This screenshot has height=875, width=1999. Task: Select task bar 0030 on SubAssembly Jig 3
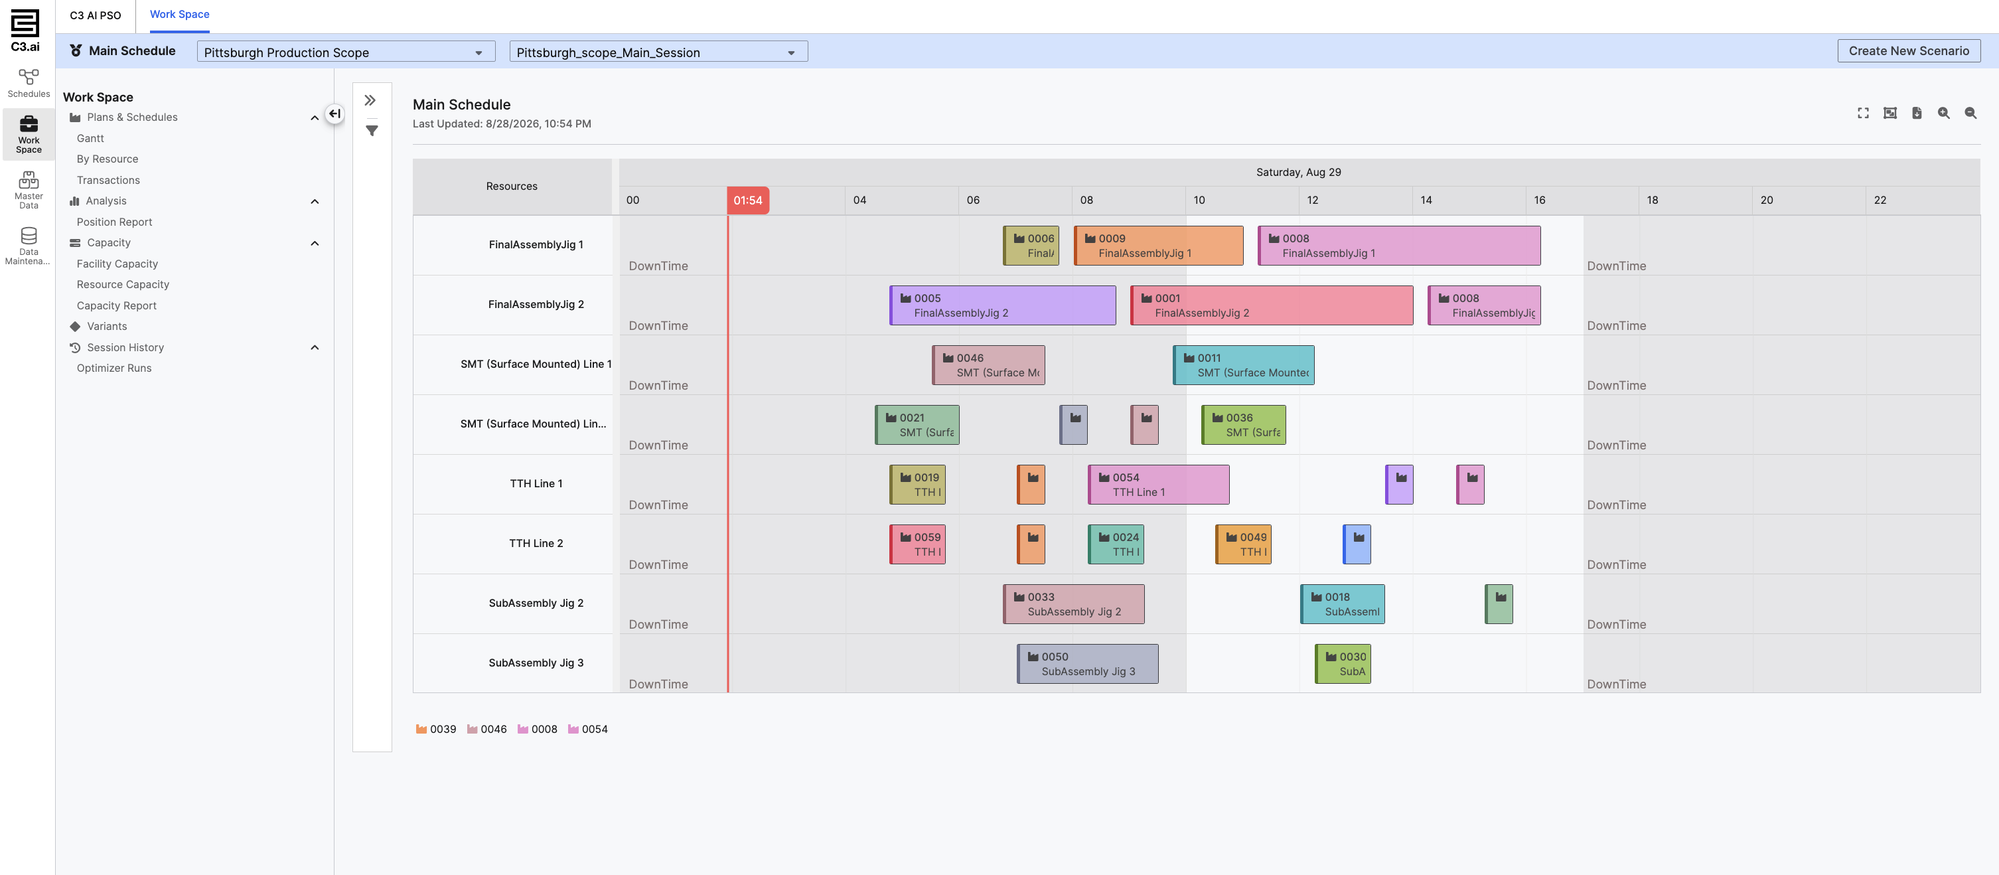pyautogui.click(x=1343, y=664)
